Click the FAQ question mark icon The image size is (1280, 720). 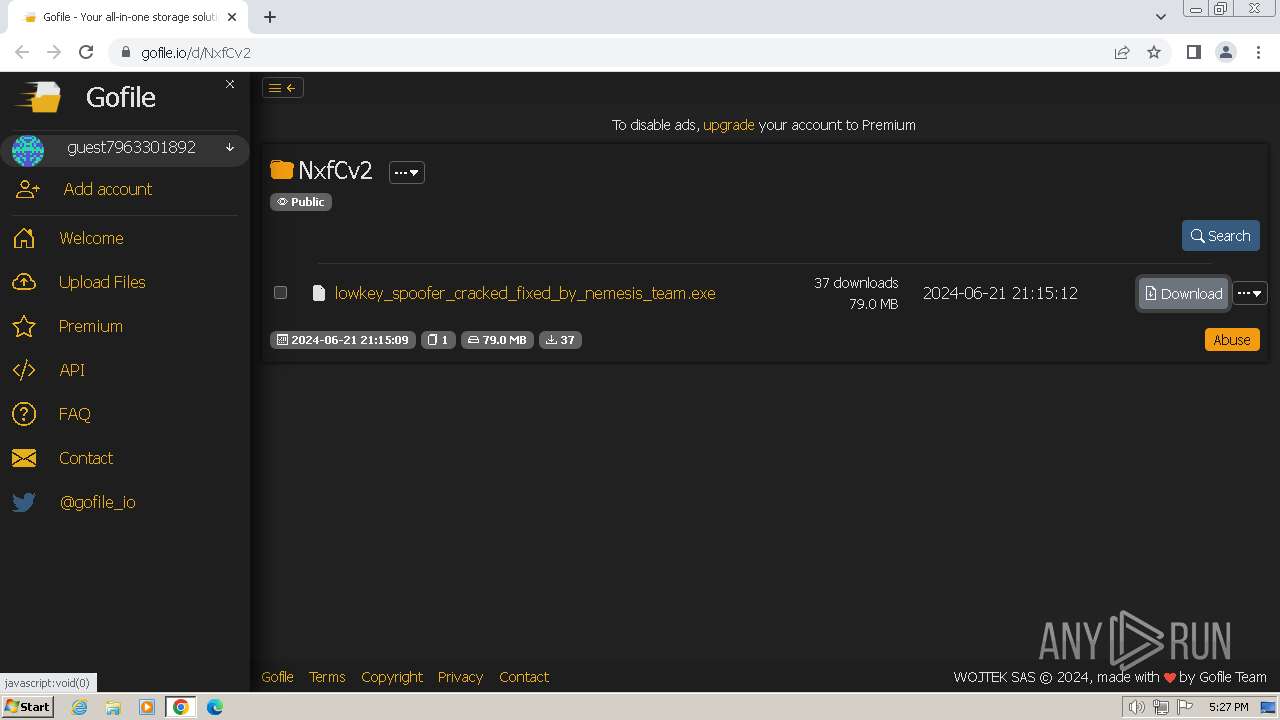pos(24,414)
